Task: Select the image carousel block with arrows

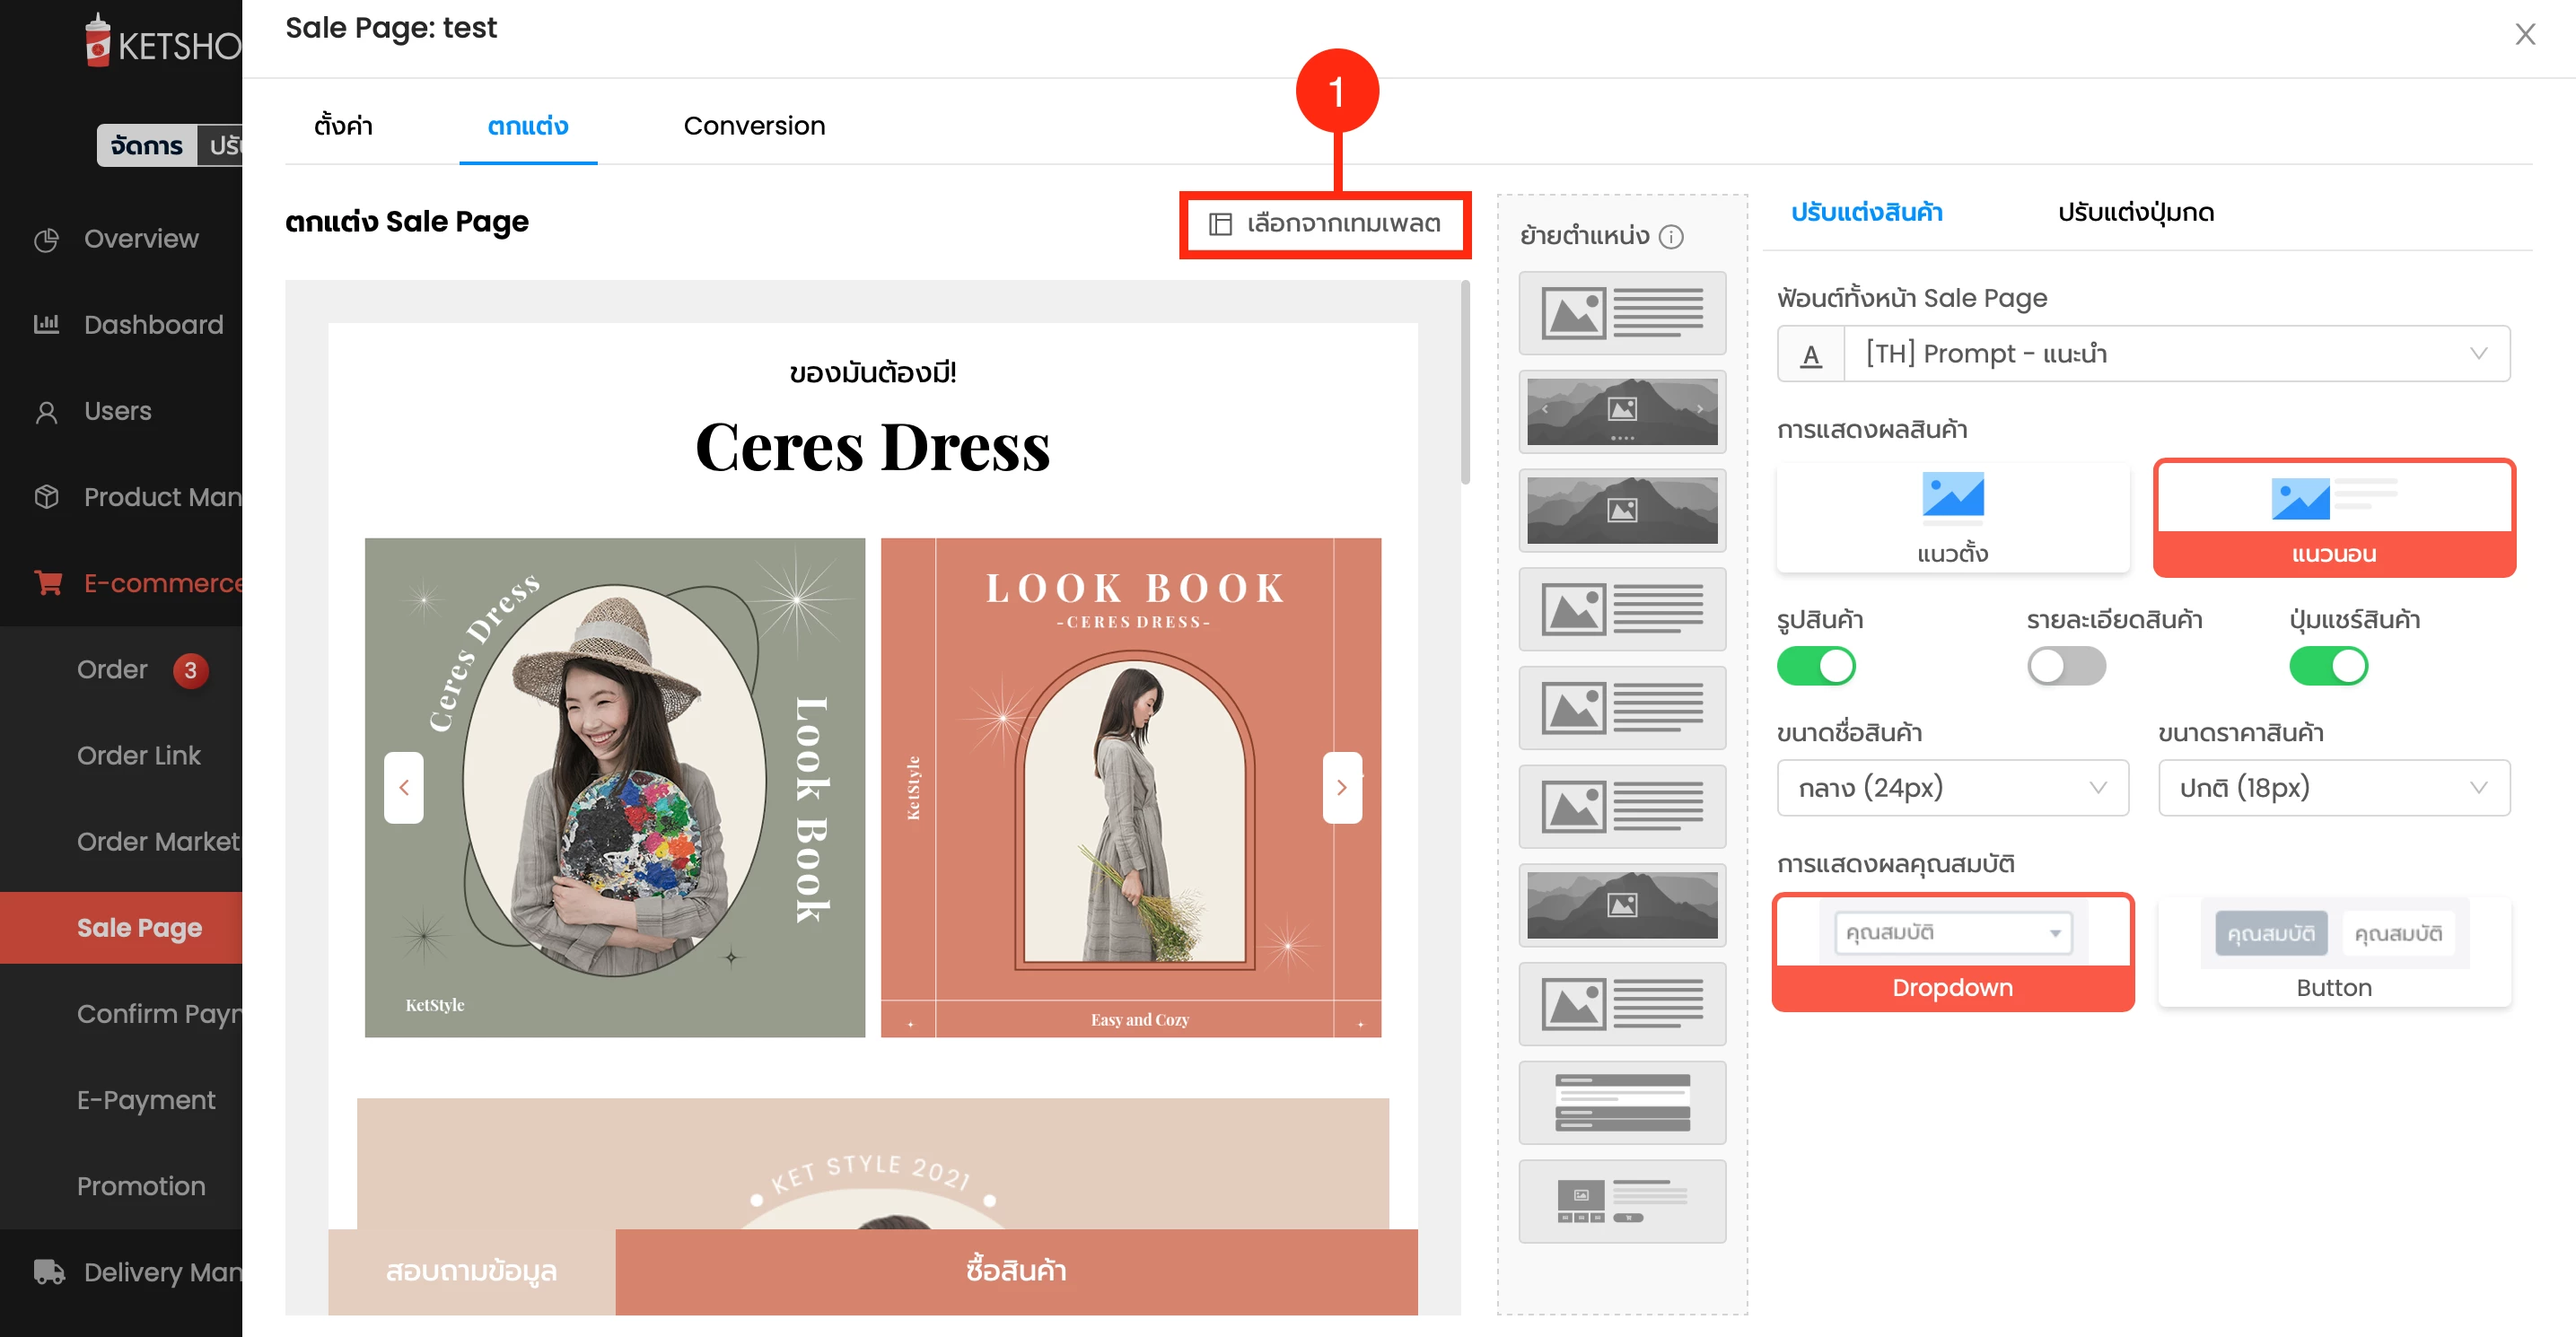Action: [1622, 412]
